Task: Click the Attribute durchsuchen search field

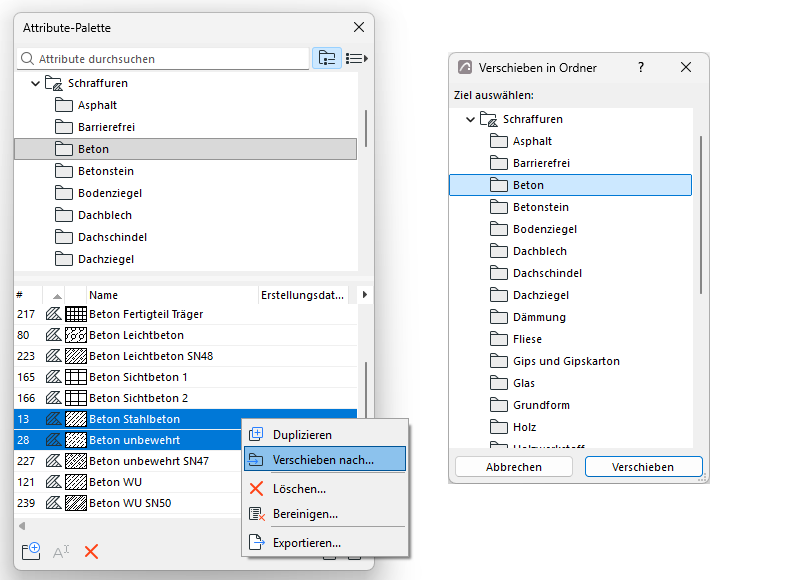Action: tap(163, 59)
